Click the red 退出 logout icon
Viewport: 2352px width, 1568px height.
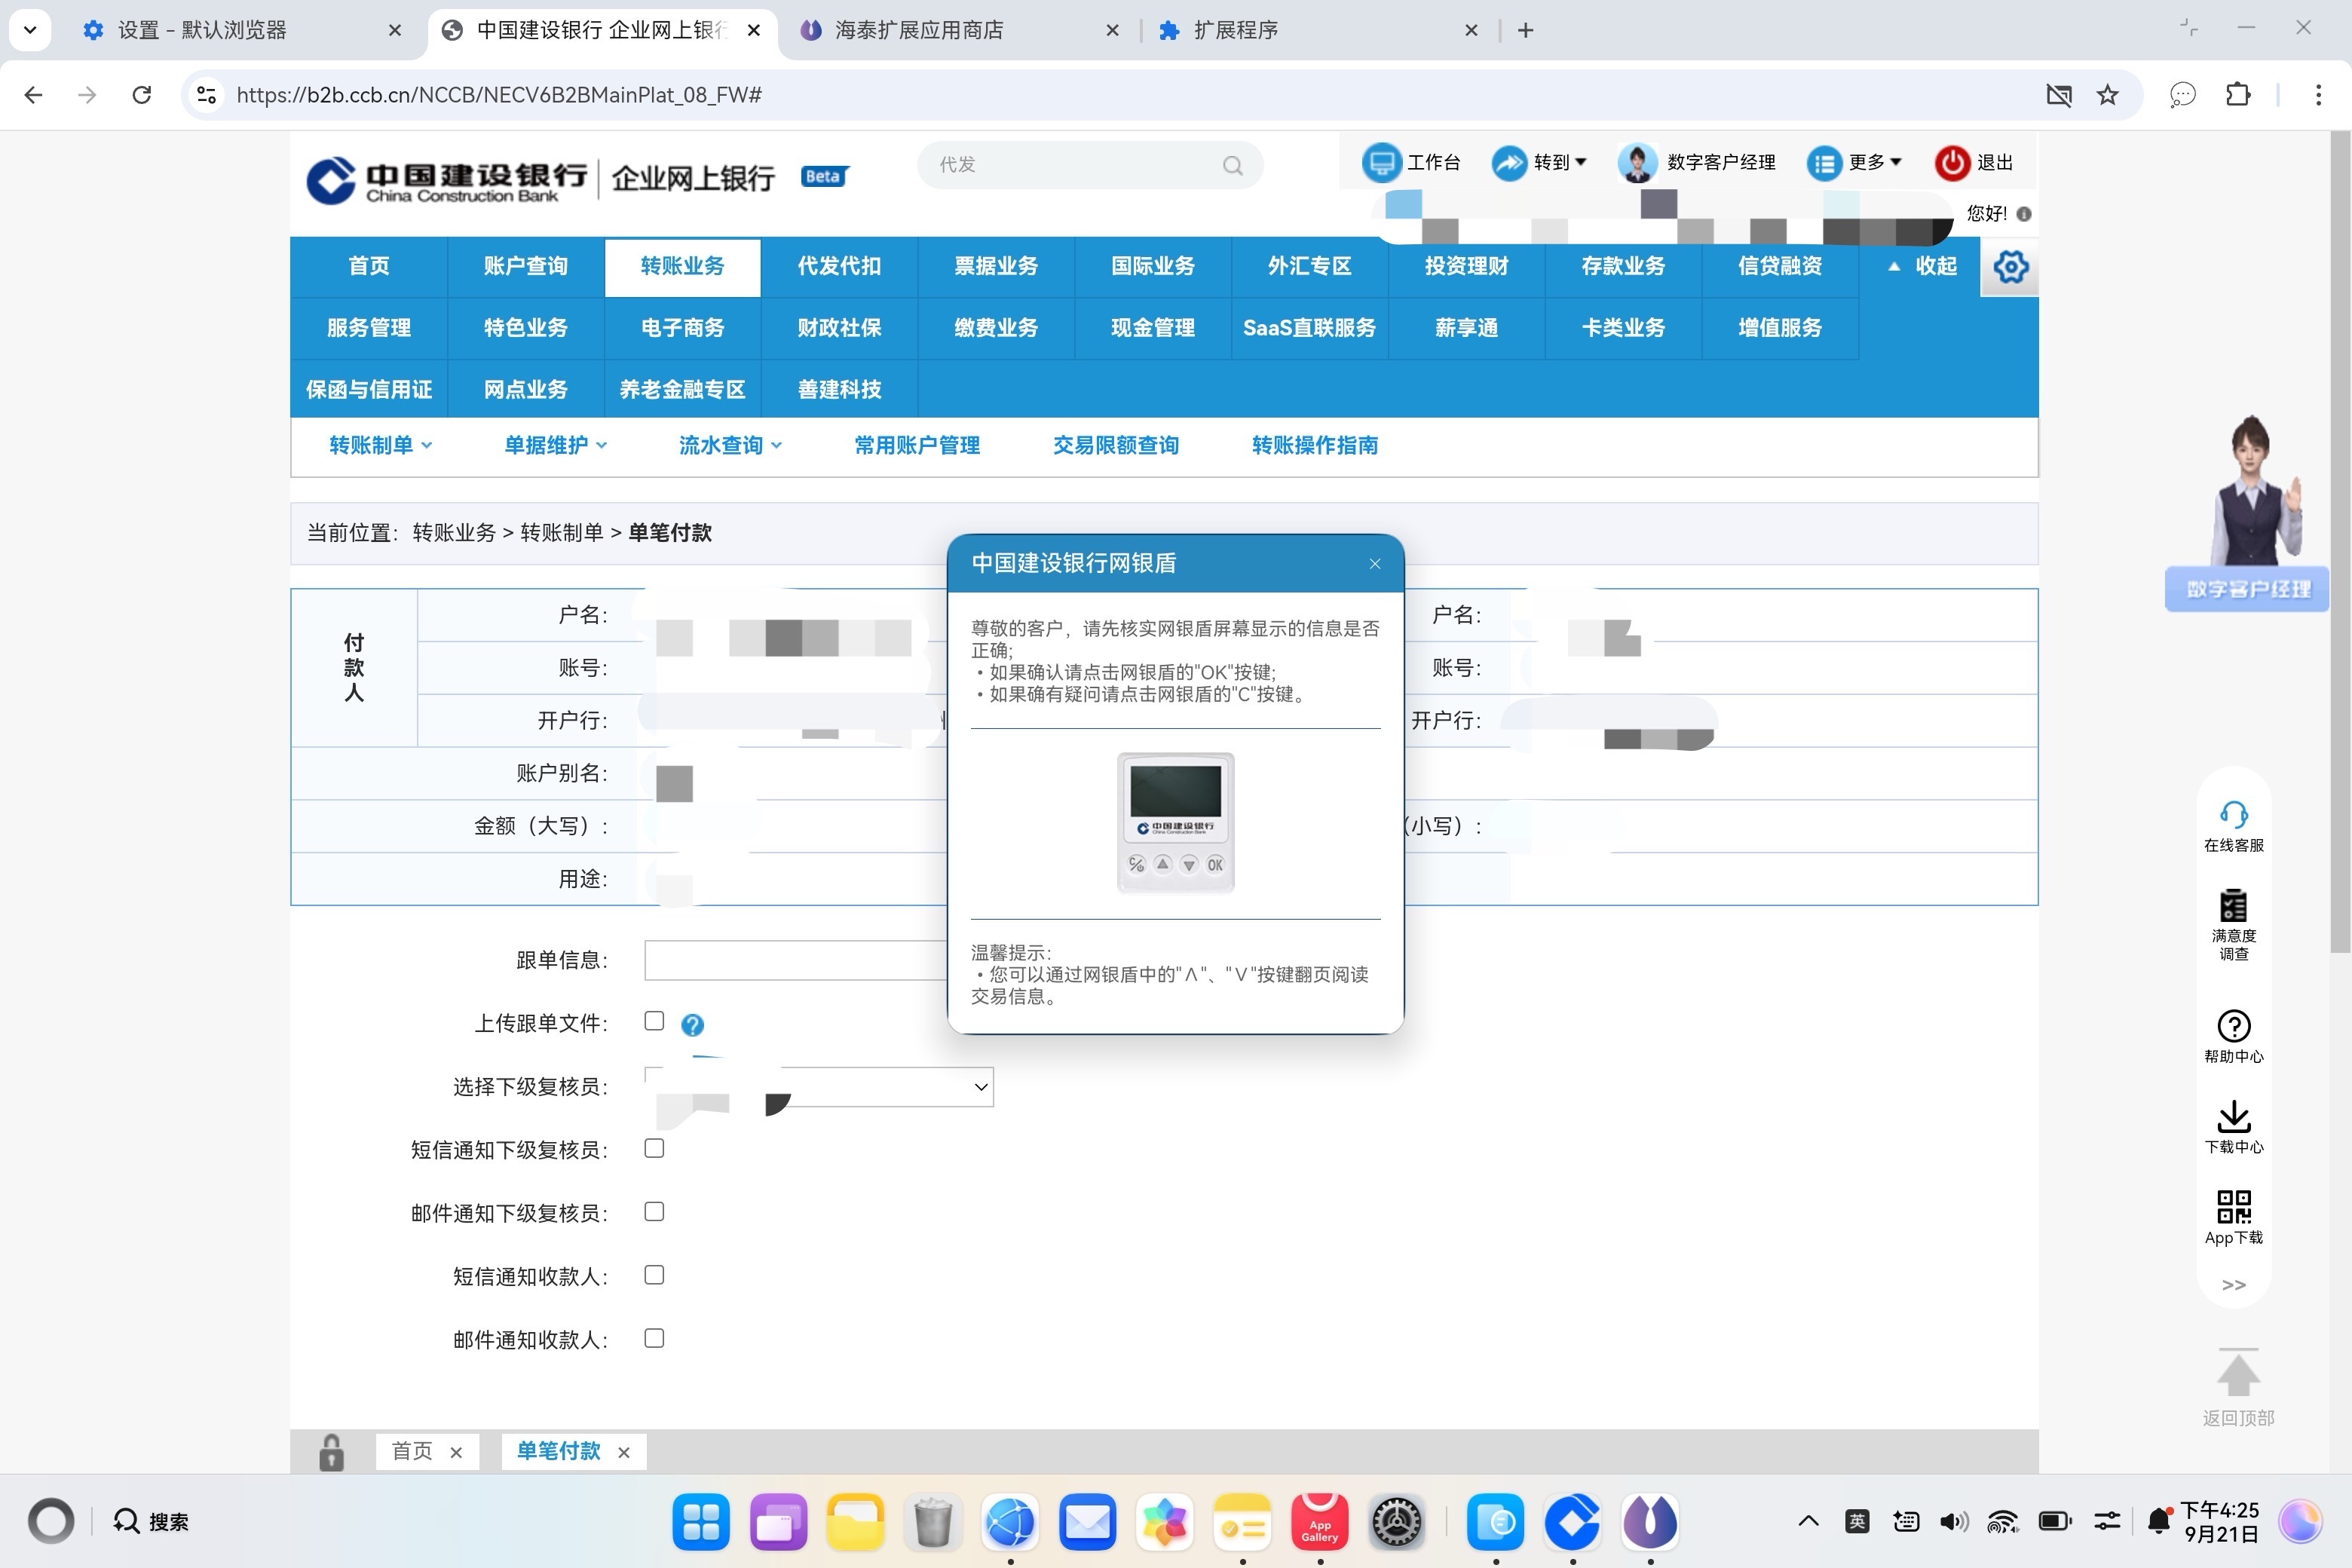(x=1952, y=162)
